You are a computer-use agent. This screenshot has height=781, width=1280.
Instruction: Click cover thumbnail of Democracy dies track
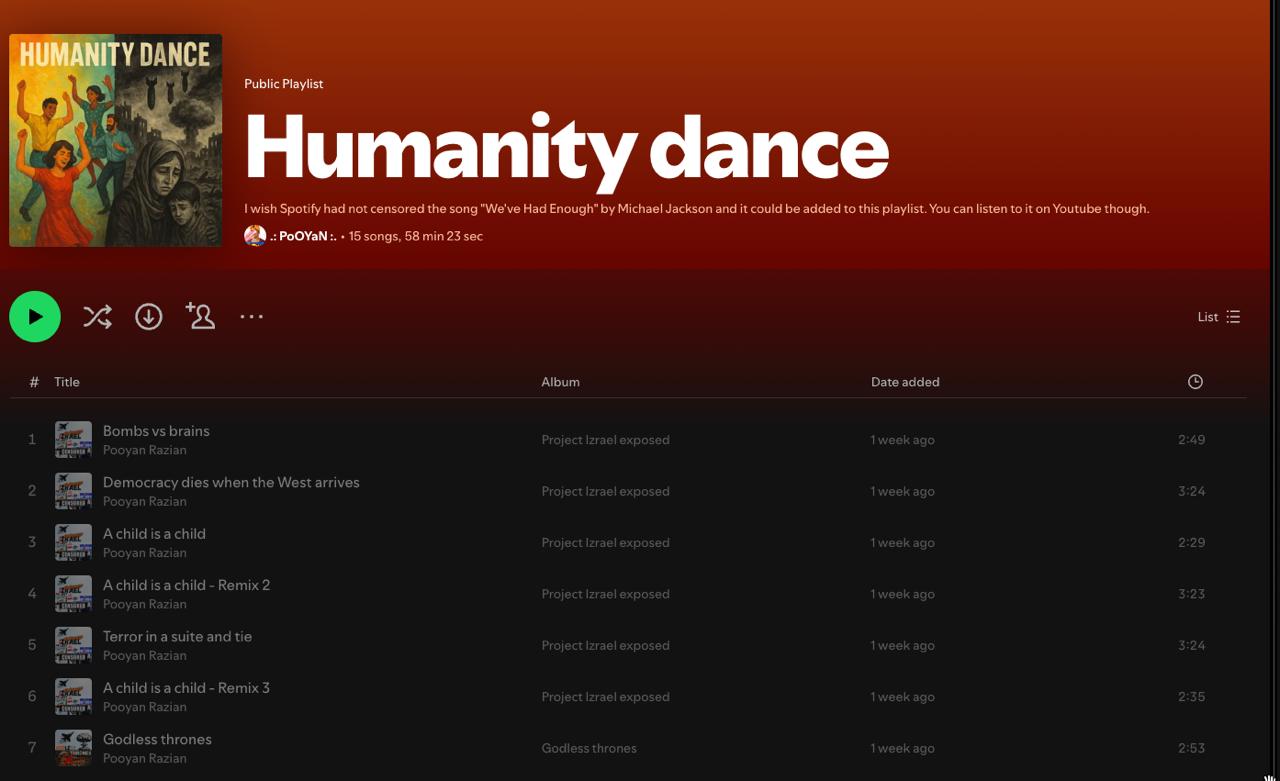pos(73,491)
